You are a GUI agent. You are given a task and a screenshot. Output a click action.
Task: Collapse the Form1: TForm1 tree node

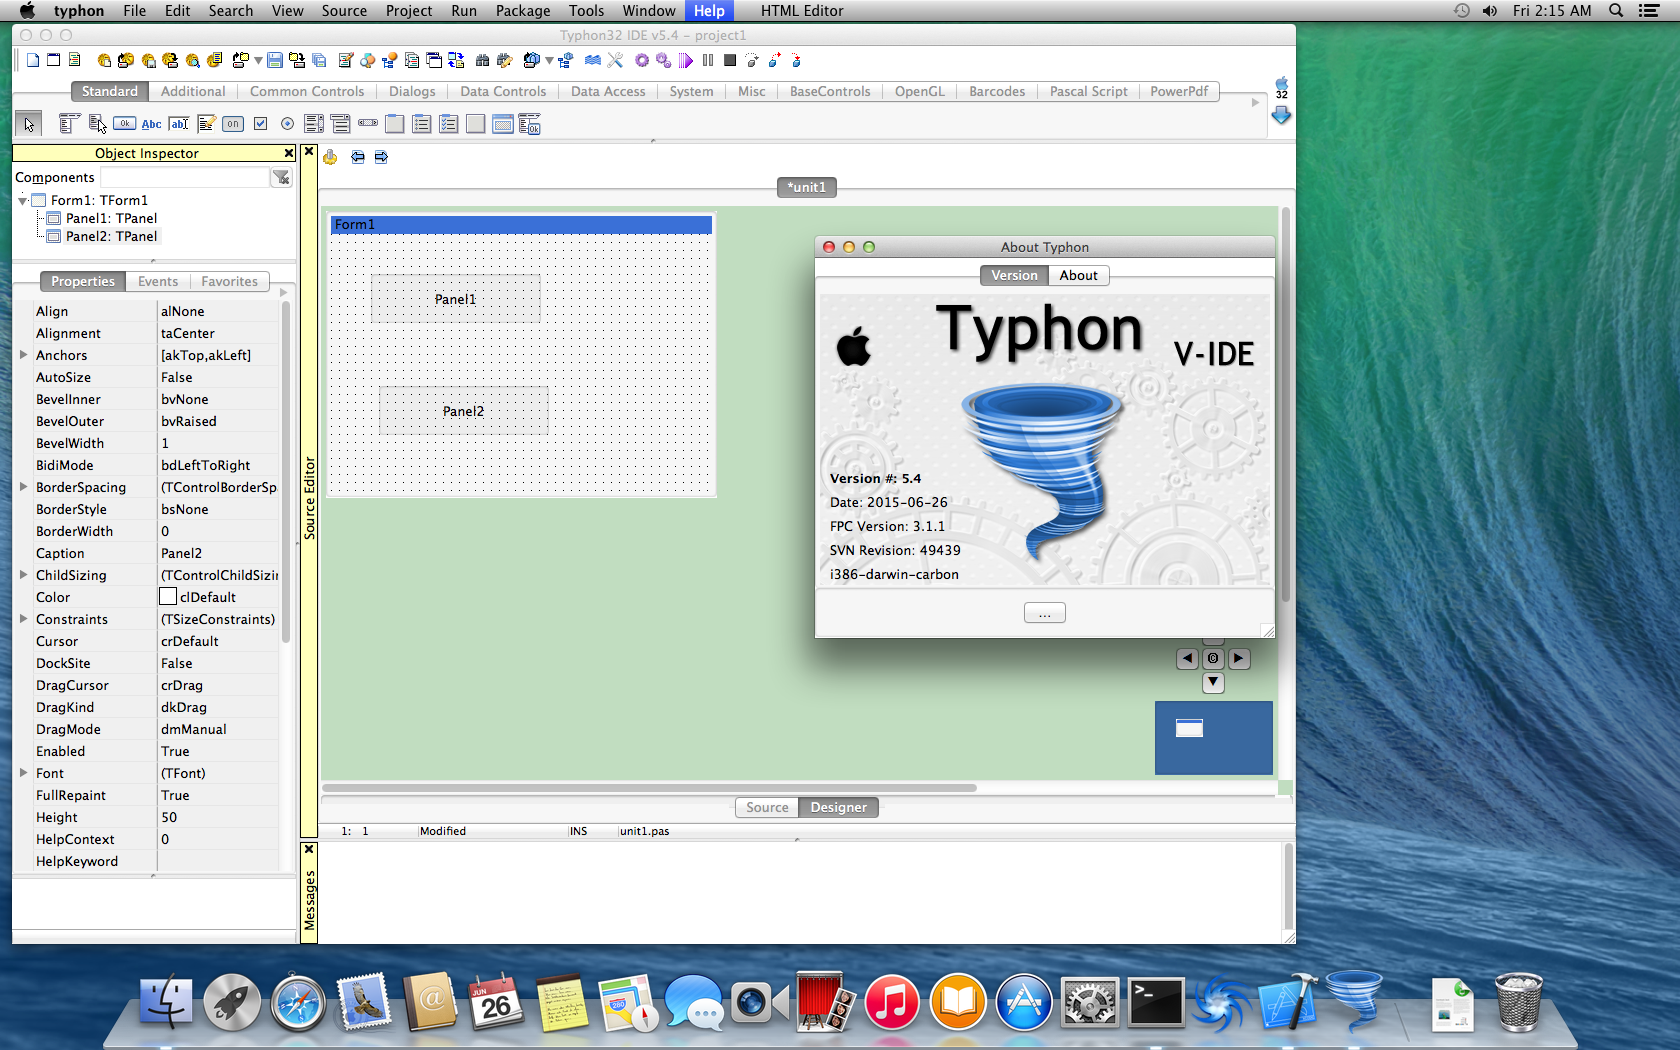[x=22, y=201]
